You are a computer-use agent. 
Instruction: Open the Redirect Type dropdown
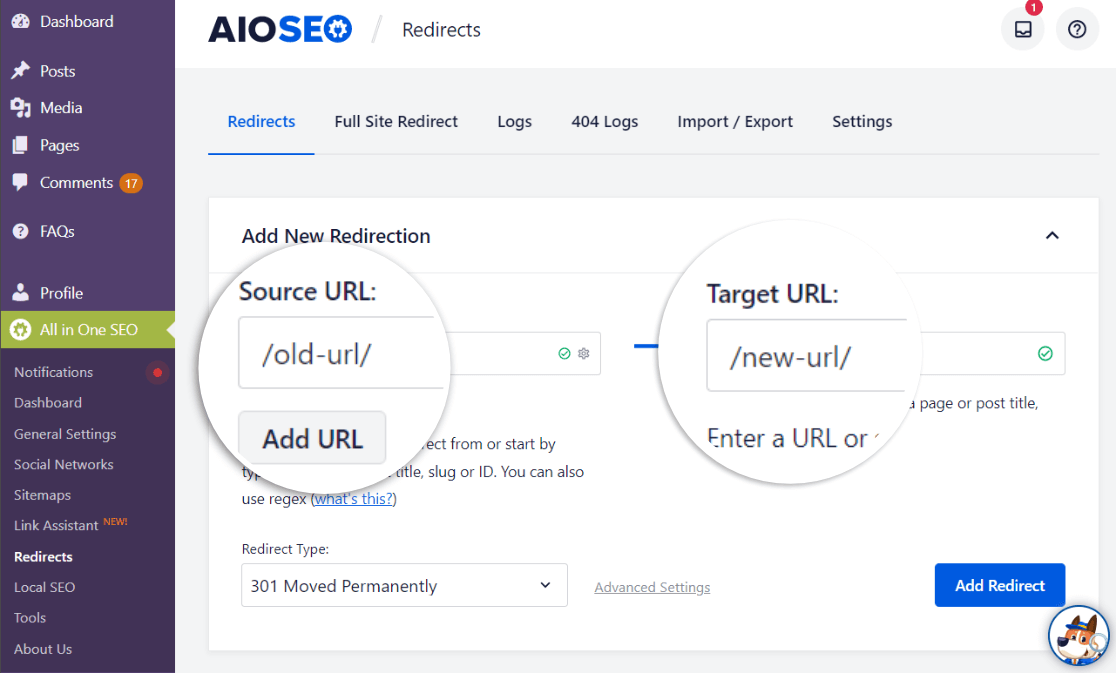(x=404, y=585)
